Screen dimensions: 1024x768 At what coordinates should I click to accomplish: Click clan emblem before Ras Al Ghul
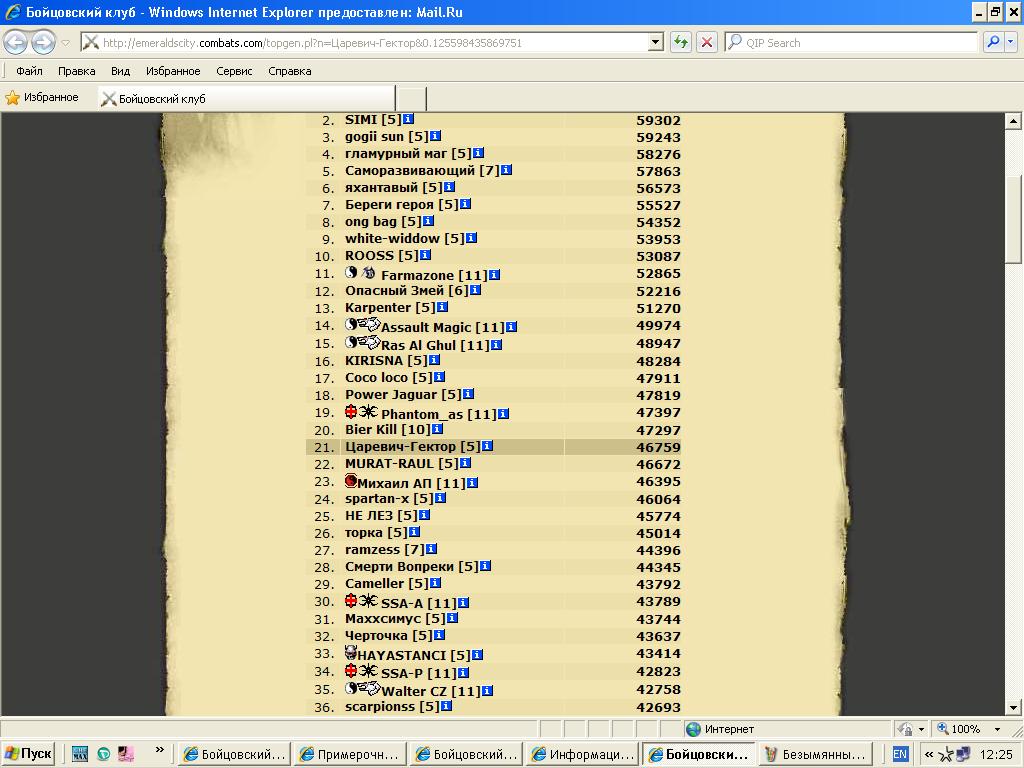click(x=369, y=342)
